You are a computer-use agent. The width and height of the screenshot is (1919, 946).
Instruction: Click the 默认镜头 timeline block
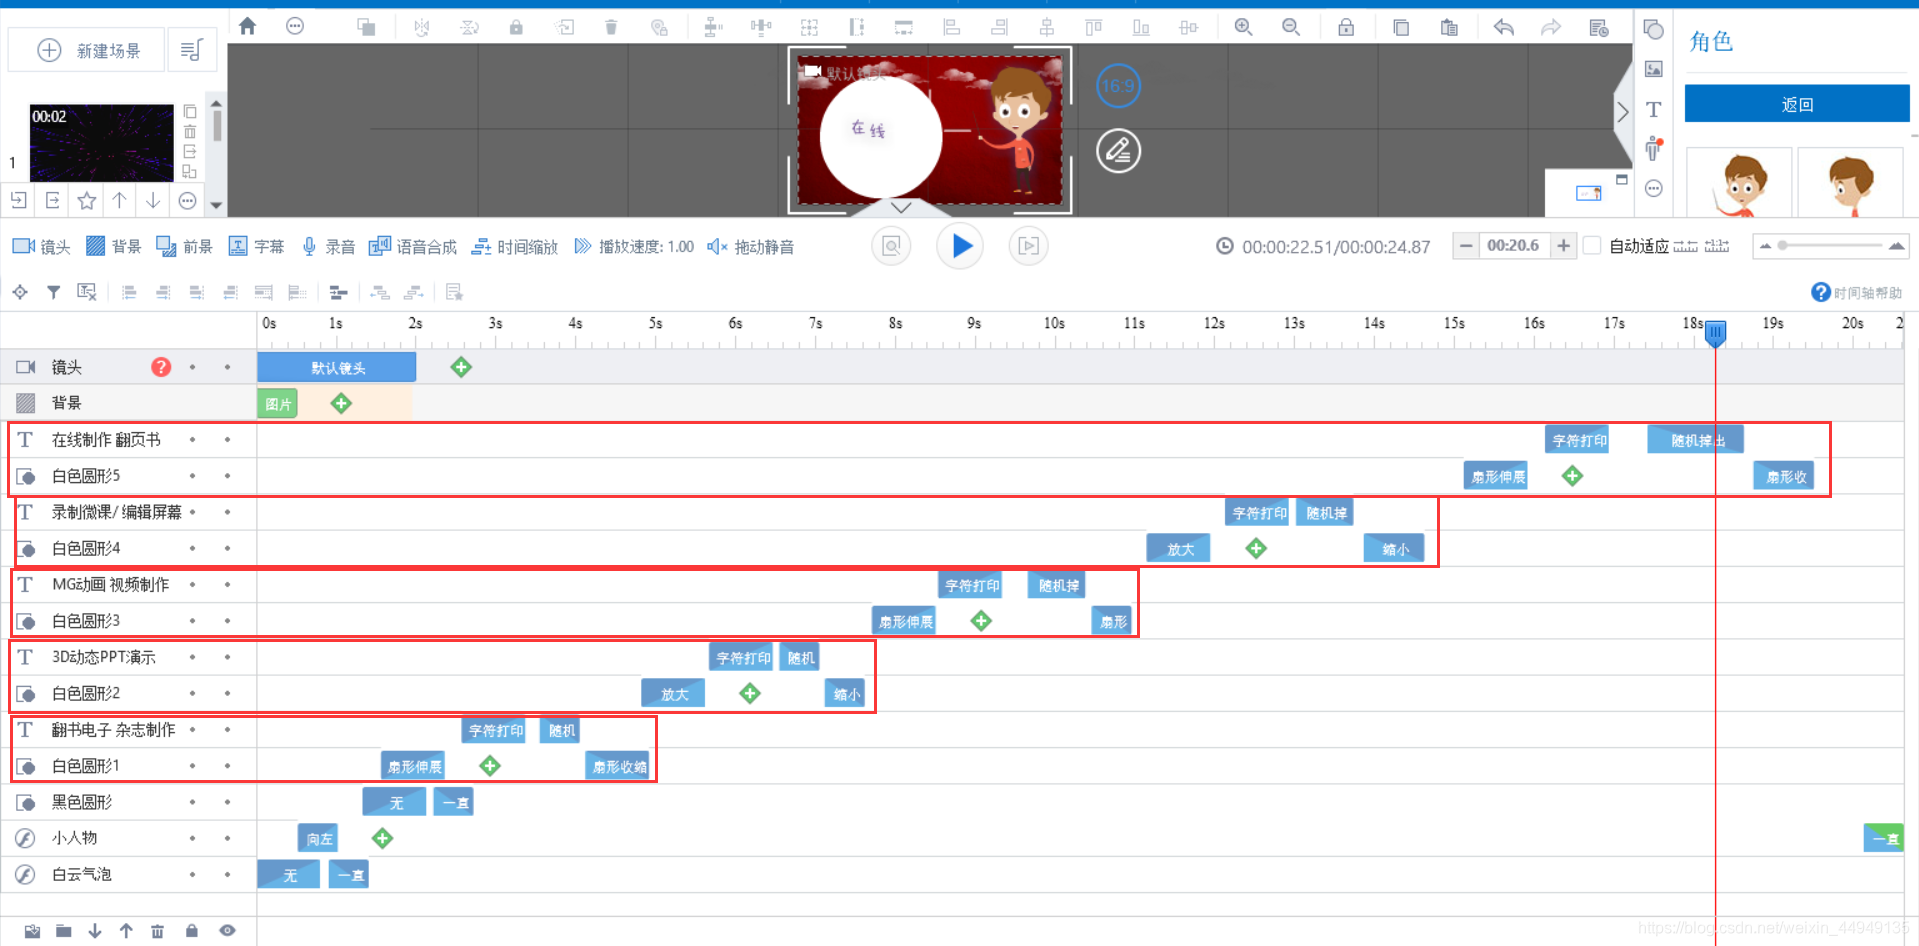[x=337, y=367]
